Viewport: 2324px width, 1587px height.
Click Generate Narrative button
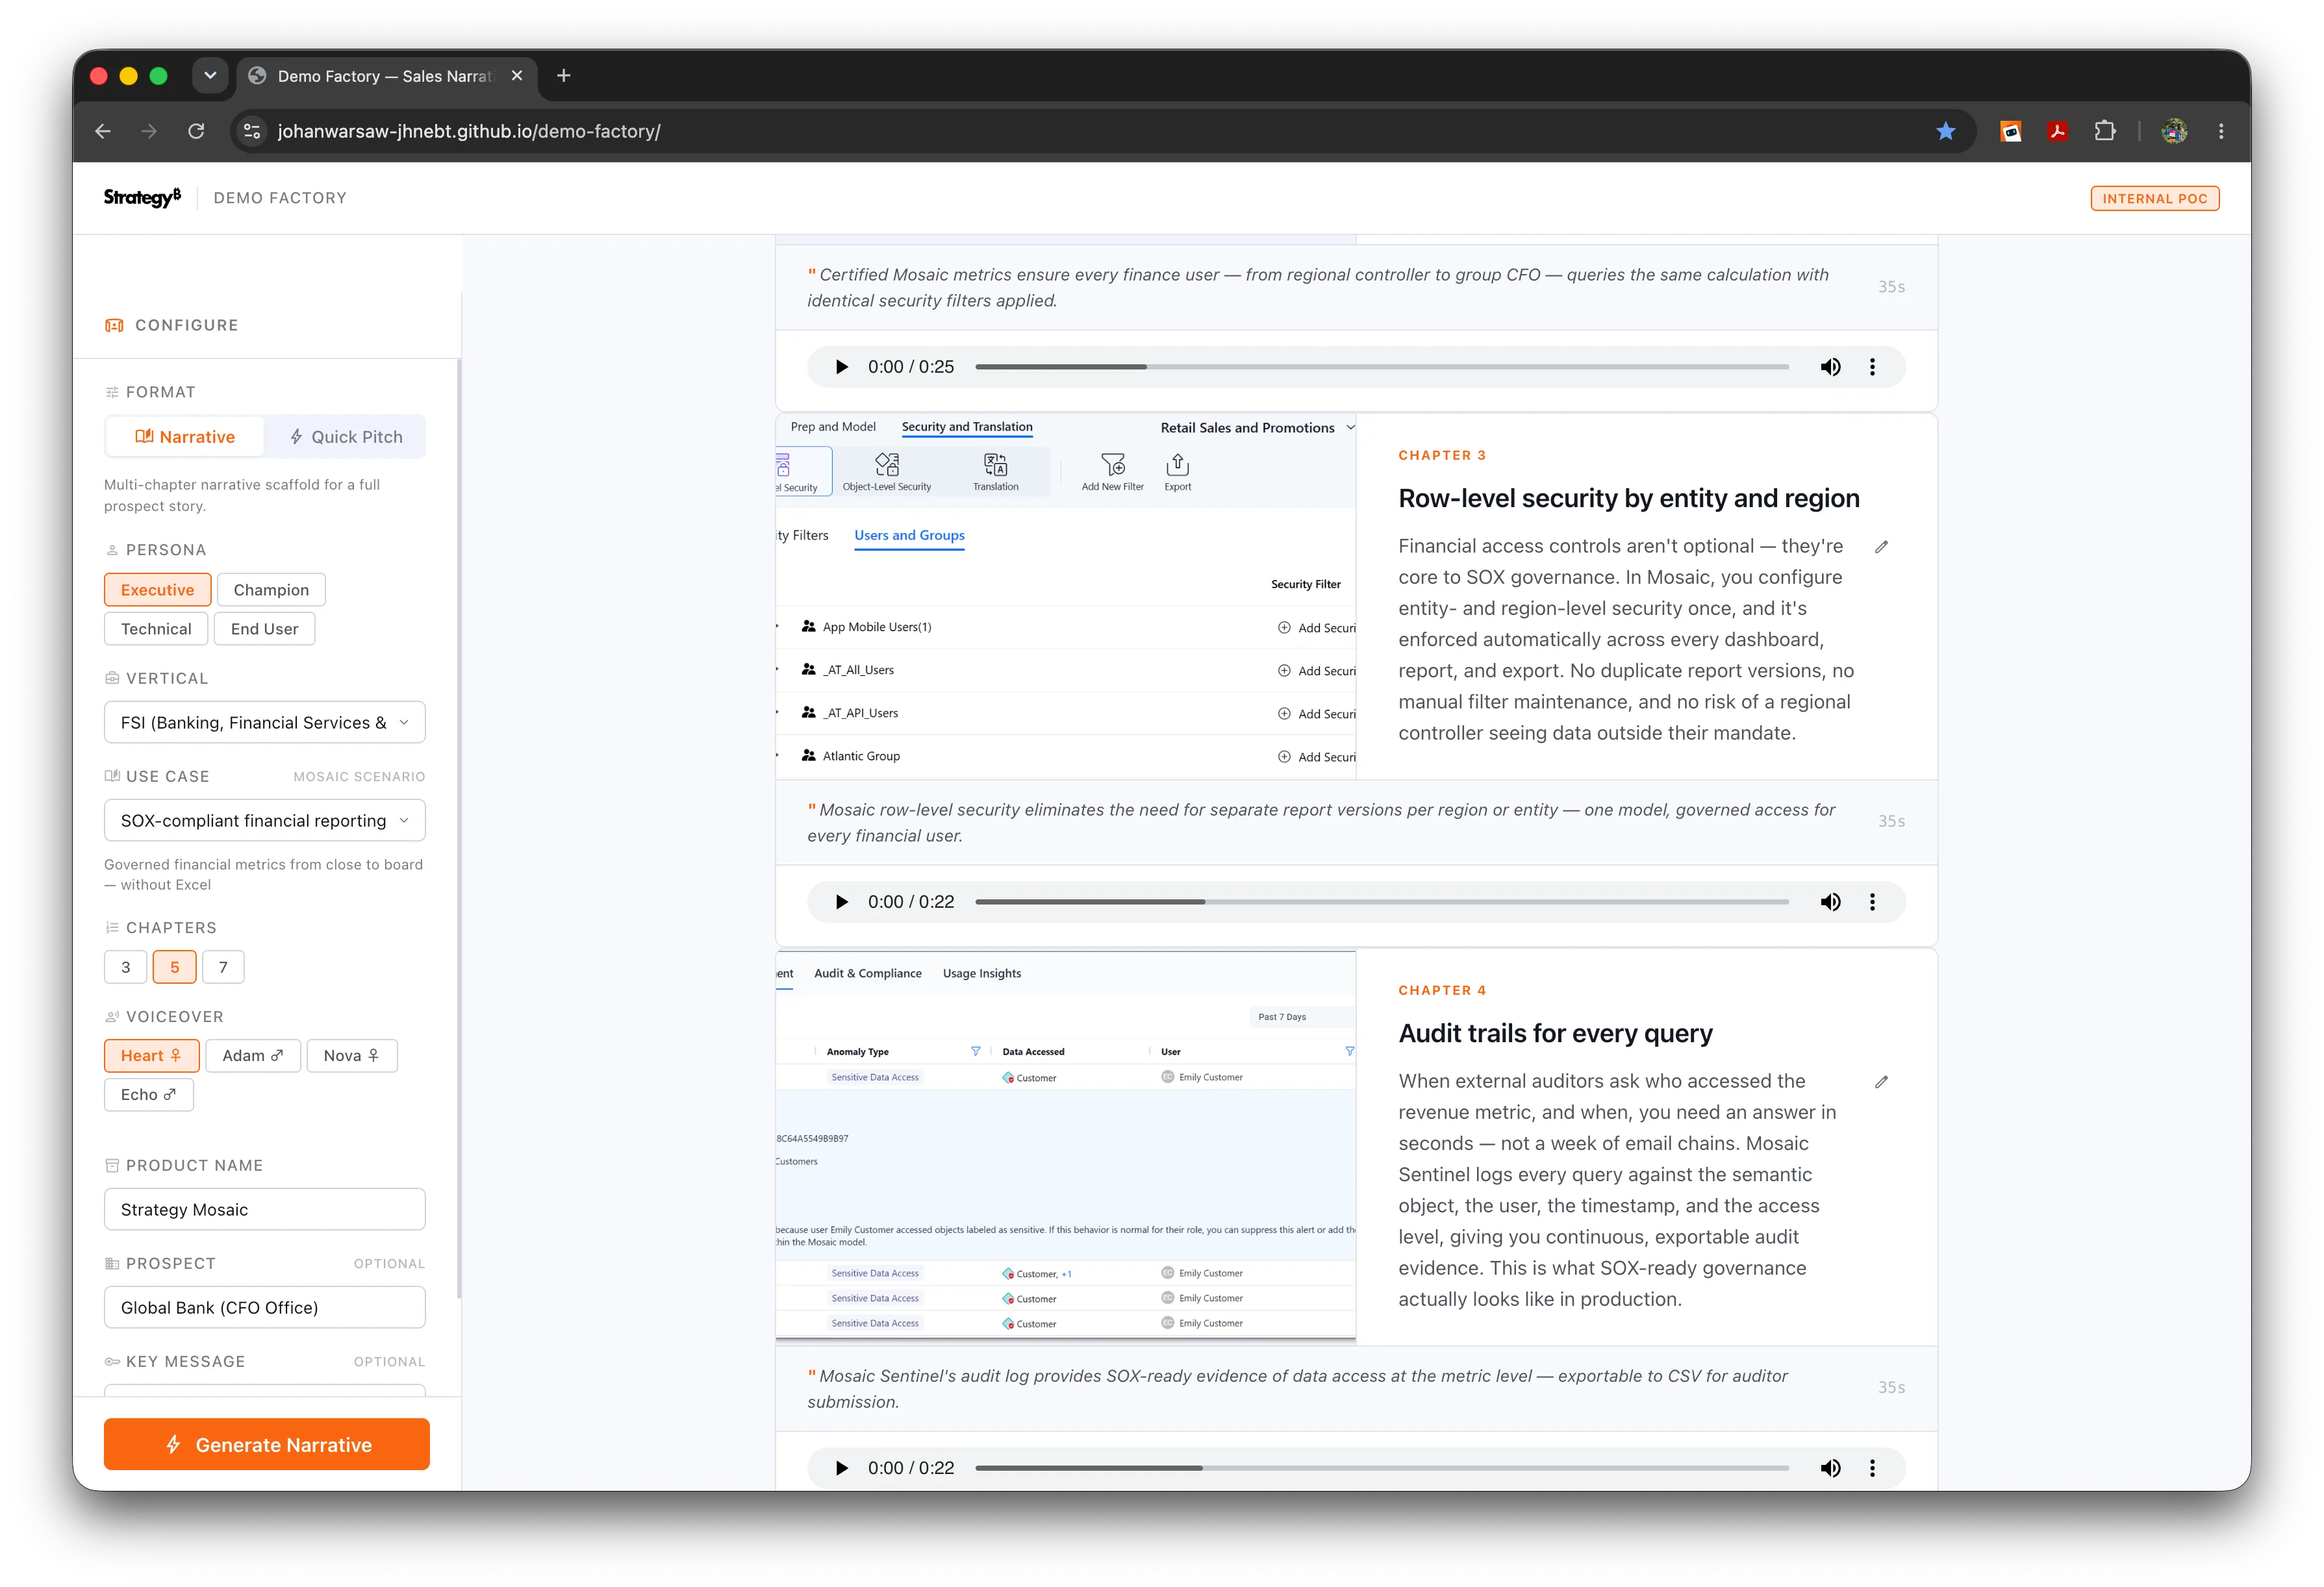tap(267, 1445)
